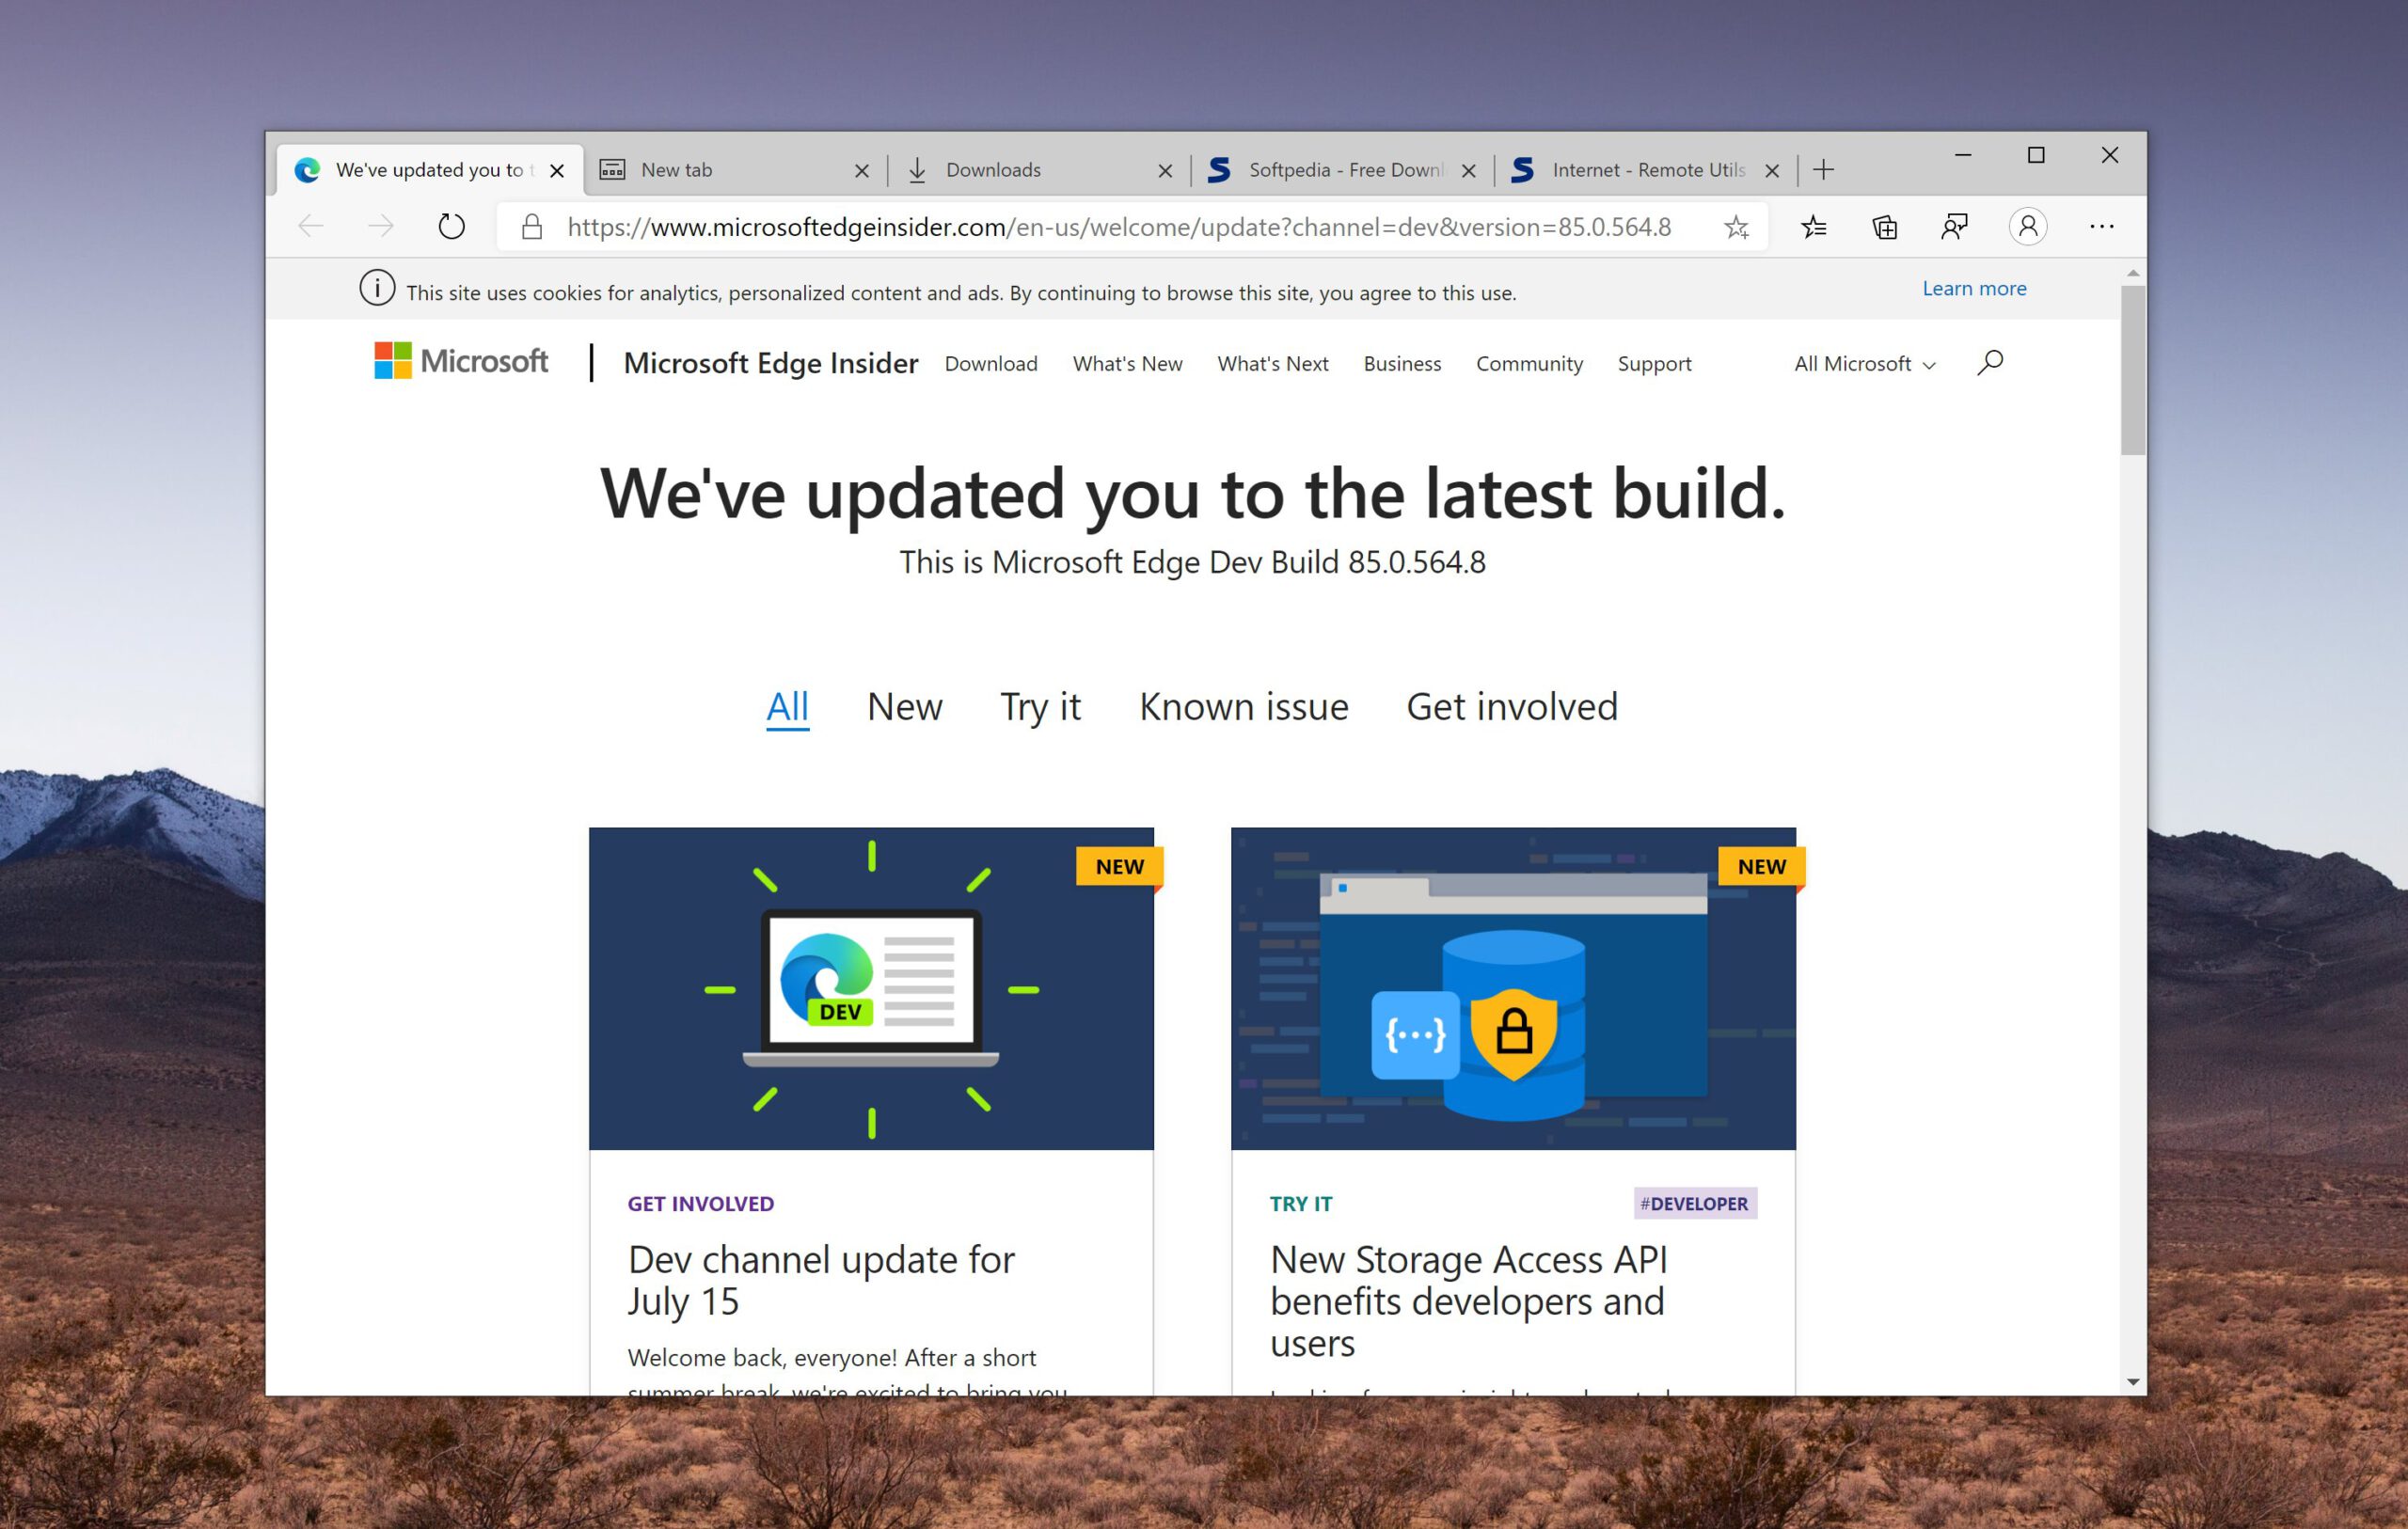This screenshot has height=1529, width=2408.
Task: Select the Known issue tab
Action: coord(1243,705)
